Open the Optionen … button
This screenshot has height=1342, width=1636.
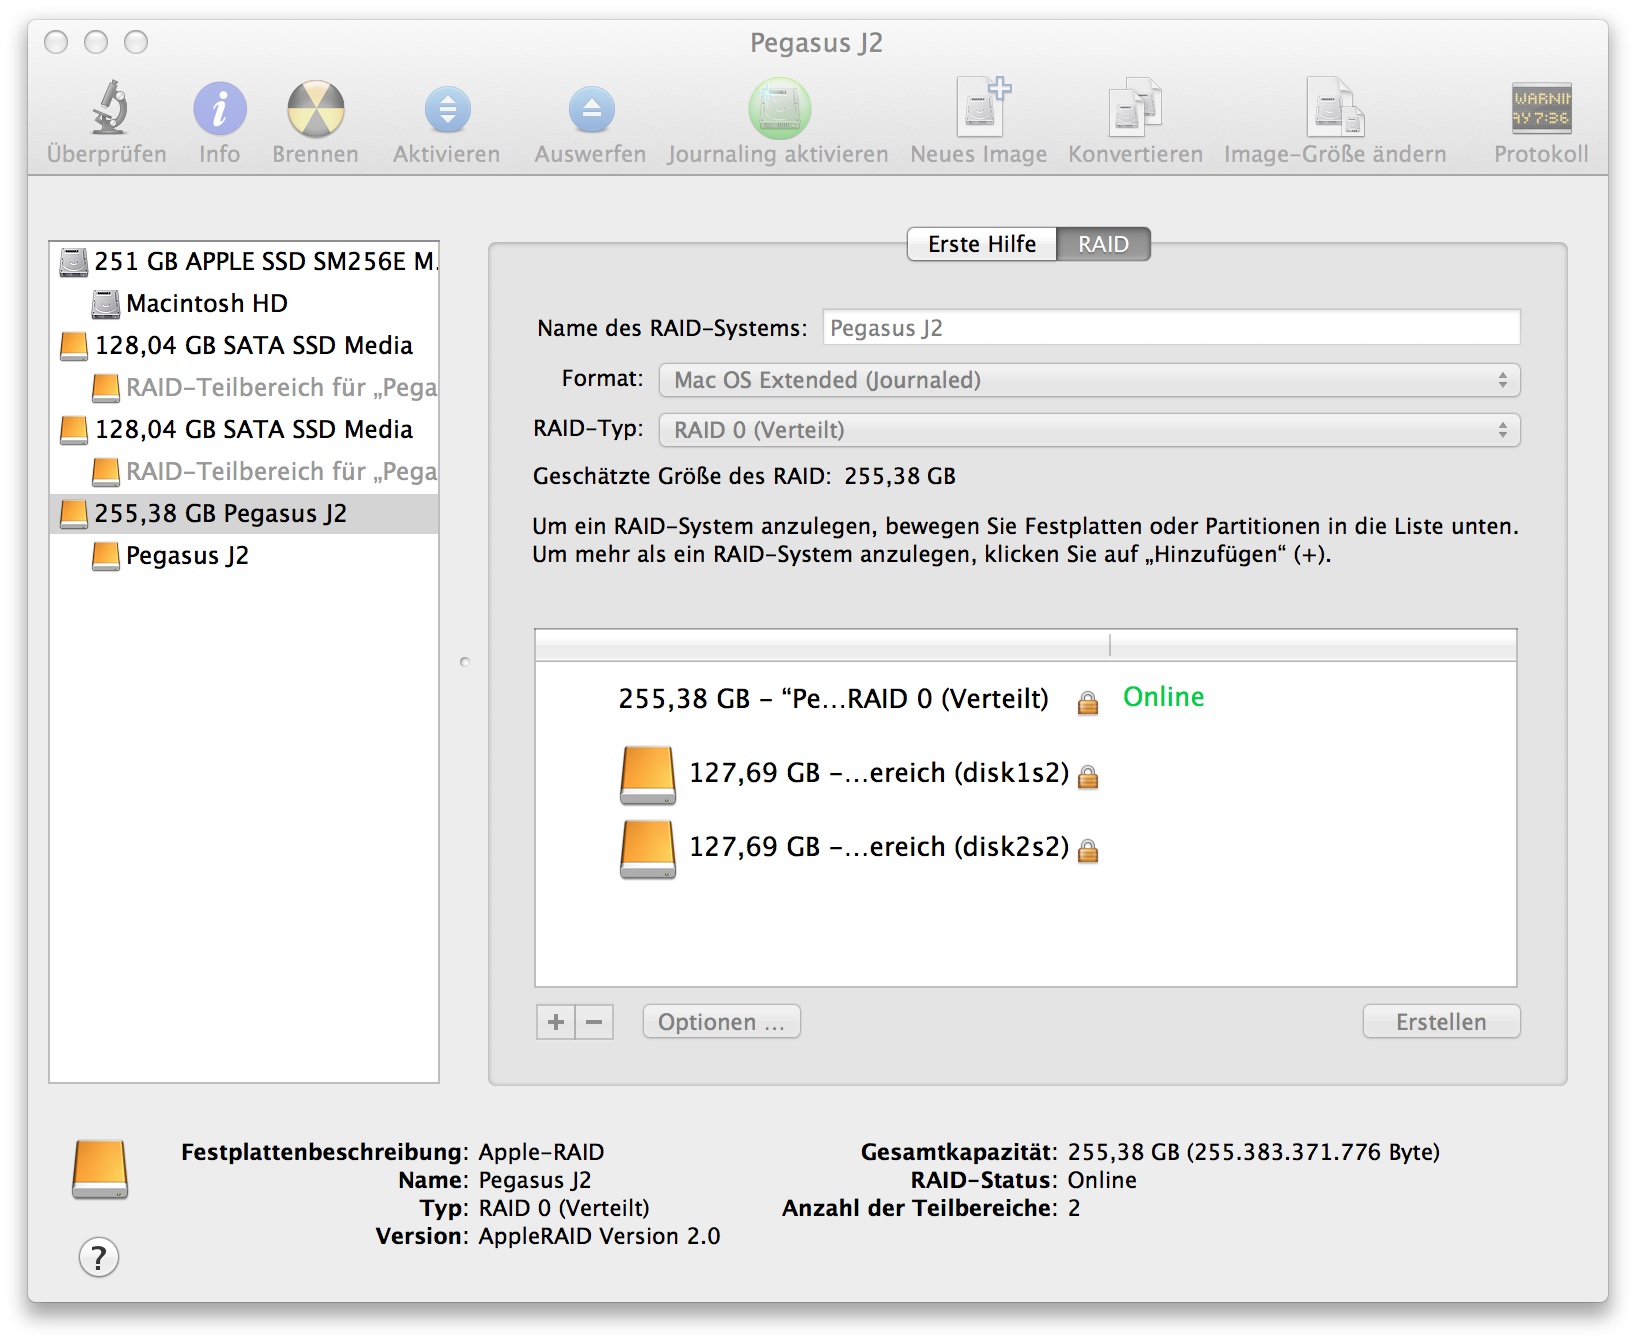(x=721, y=1022)
